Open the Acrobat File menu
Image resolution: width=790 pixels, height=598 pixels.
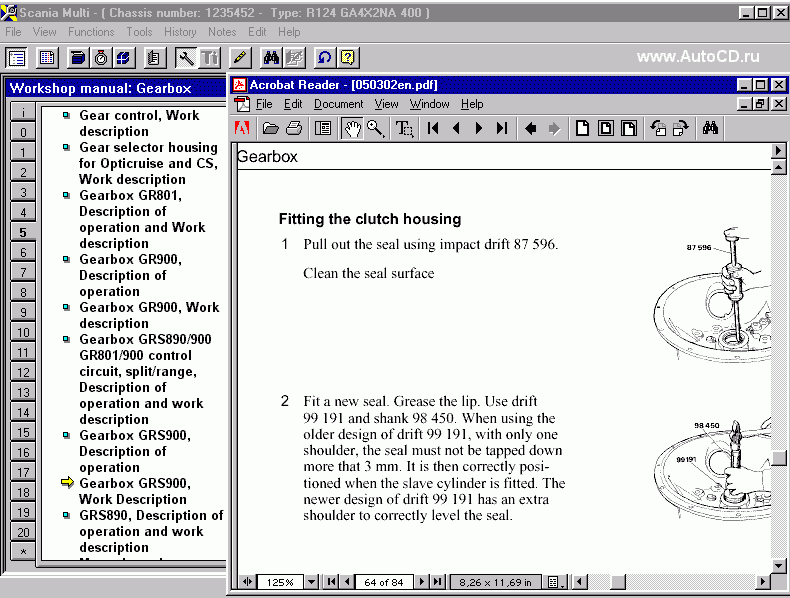click(264, 104)
